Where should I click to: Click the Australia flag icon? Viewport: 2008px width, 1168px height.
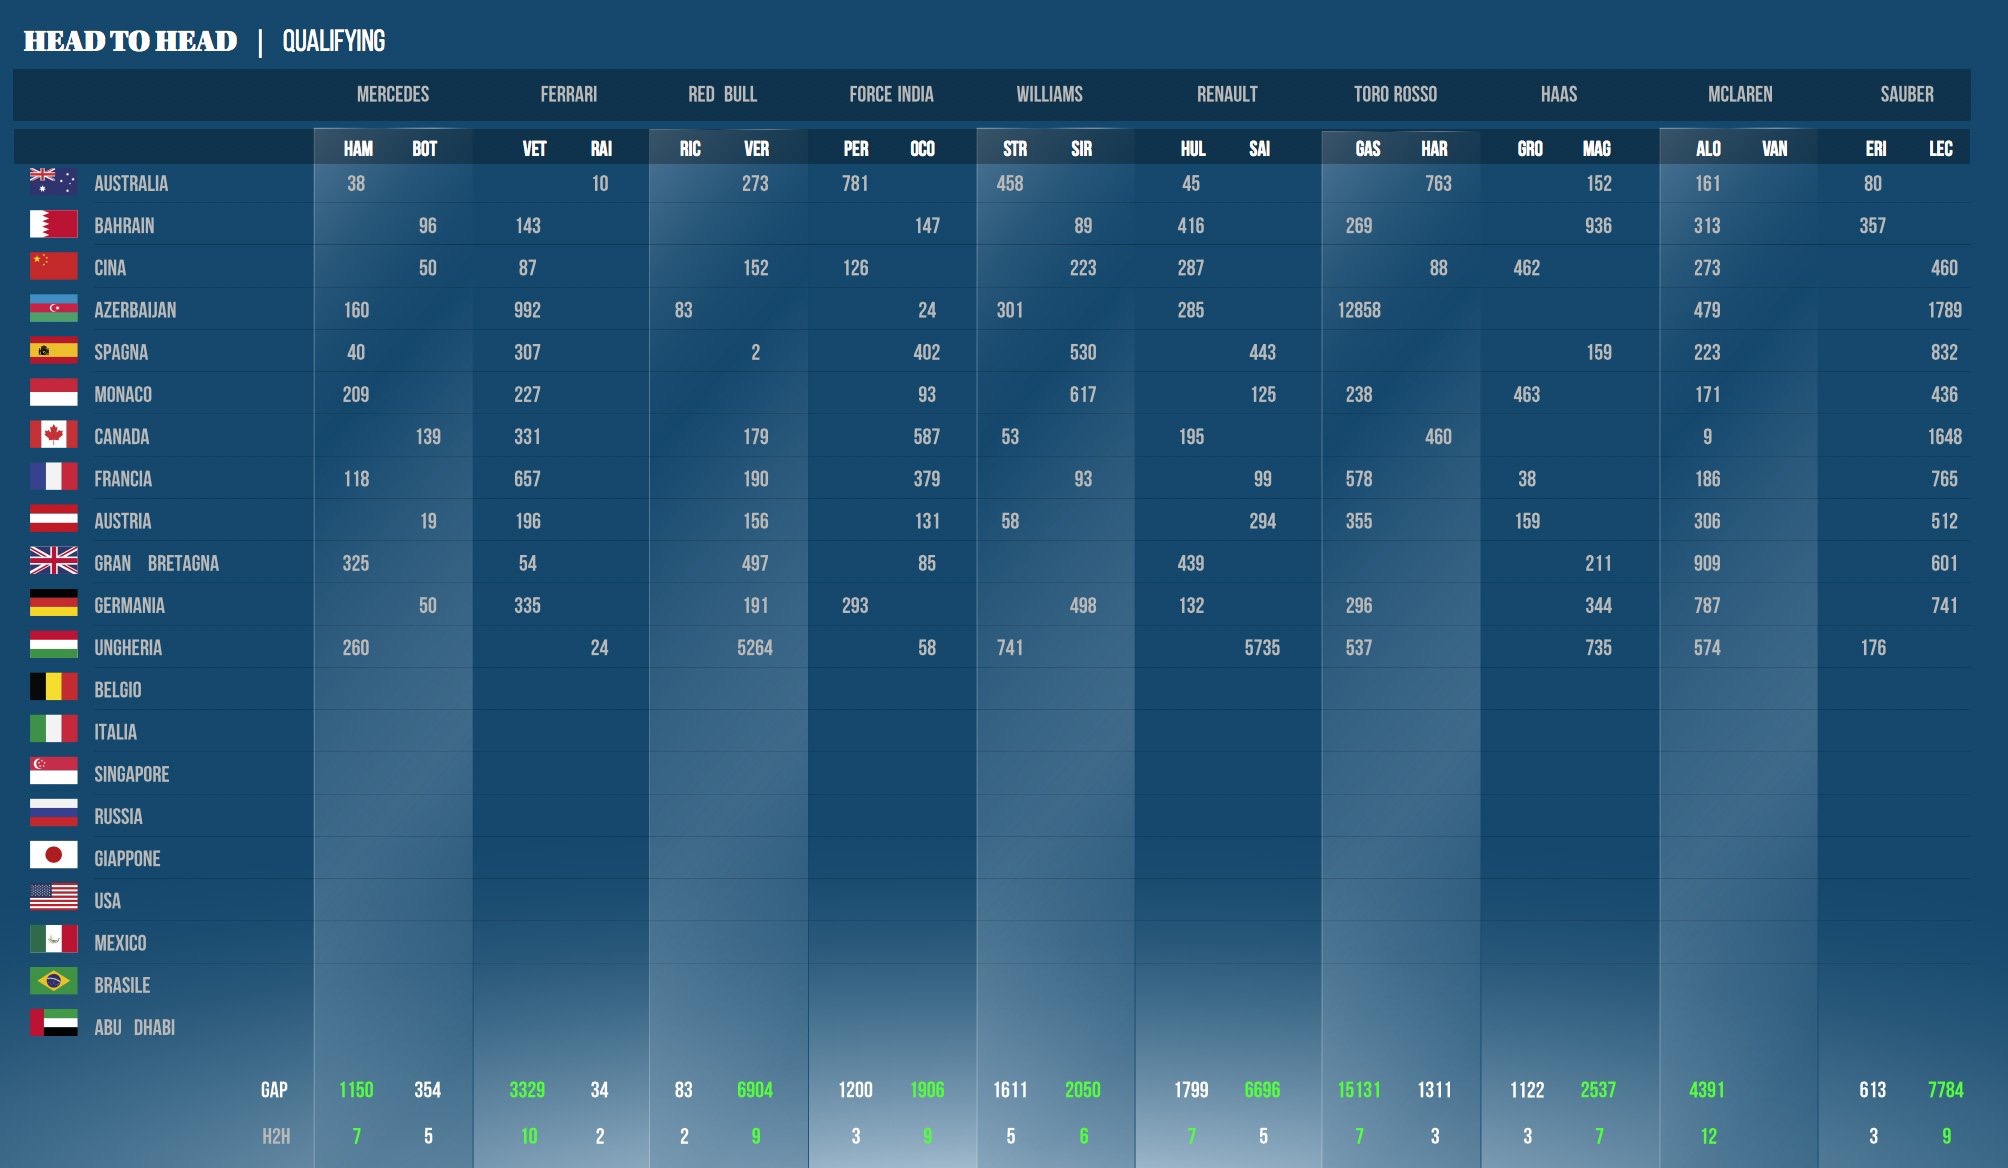pos(54,182)
